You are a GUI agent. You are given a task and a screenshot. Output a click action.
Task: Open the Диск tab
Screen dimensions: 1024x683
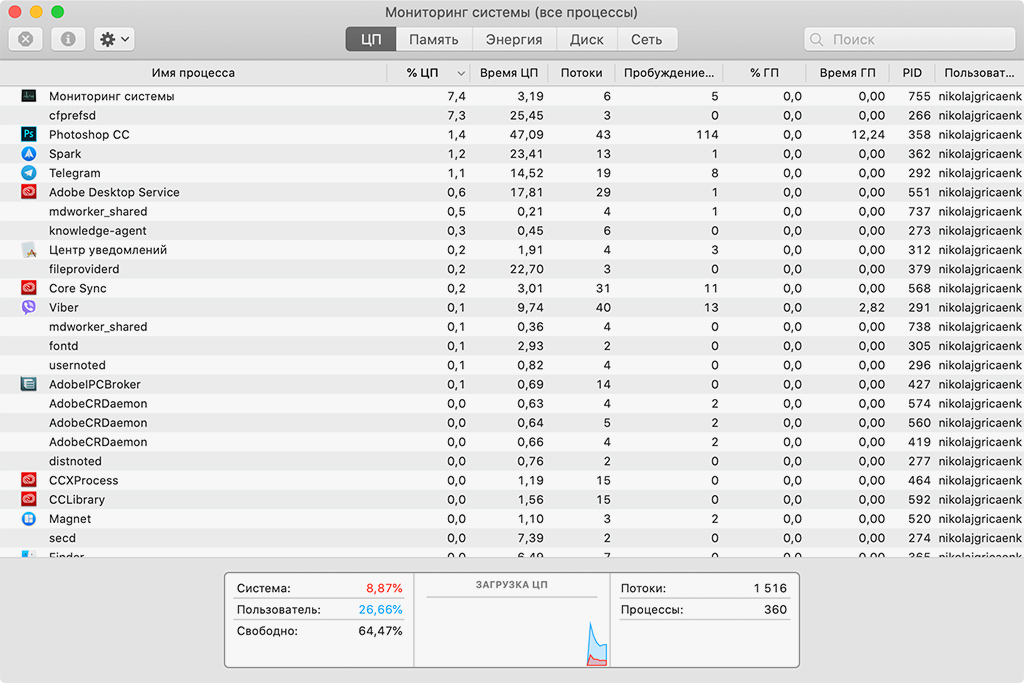(x=586, y=39)
